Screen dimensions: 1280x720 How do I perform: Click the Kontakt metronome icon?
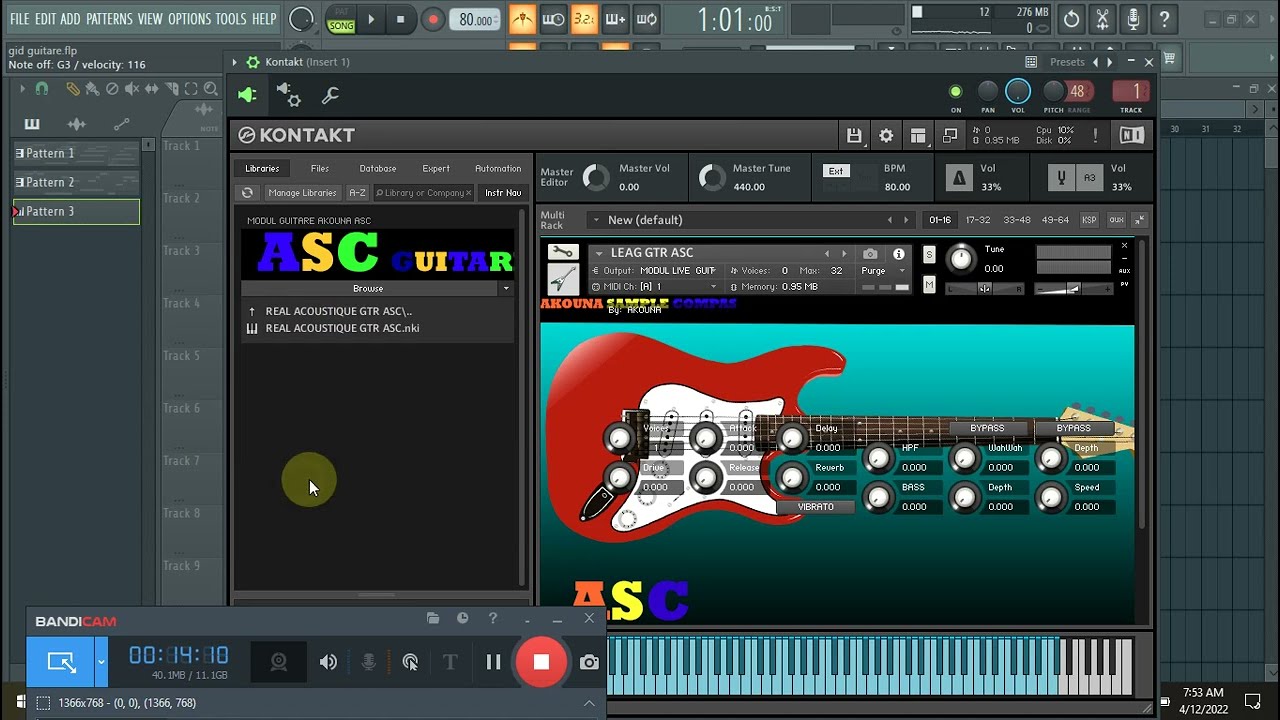click(x=959, y=178)
